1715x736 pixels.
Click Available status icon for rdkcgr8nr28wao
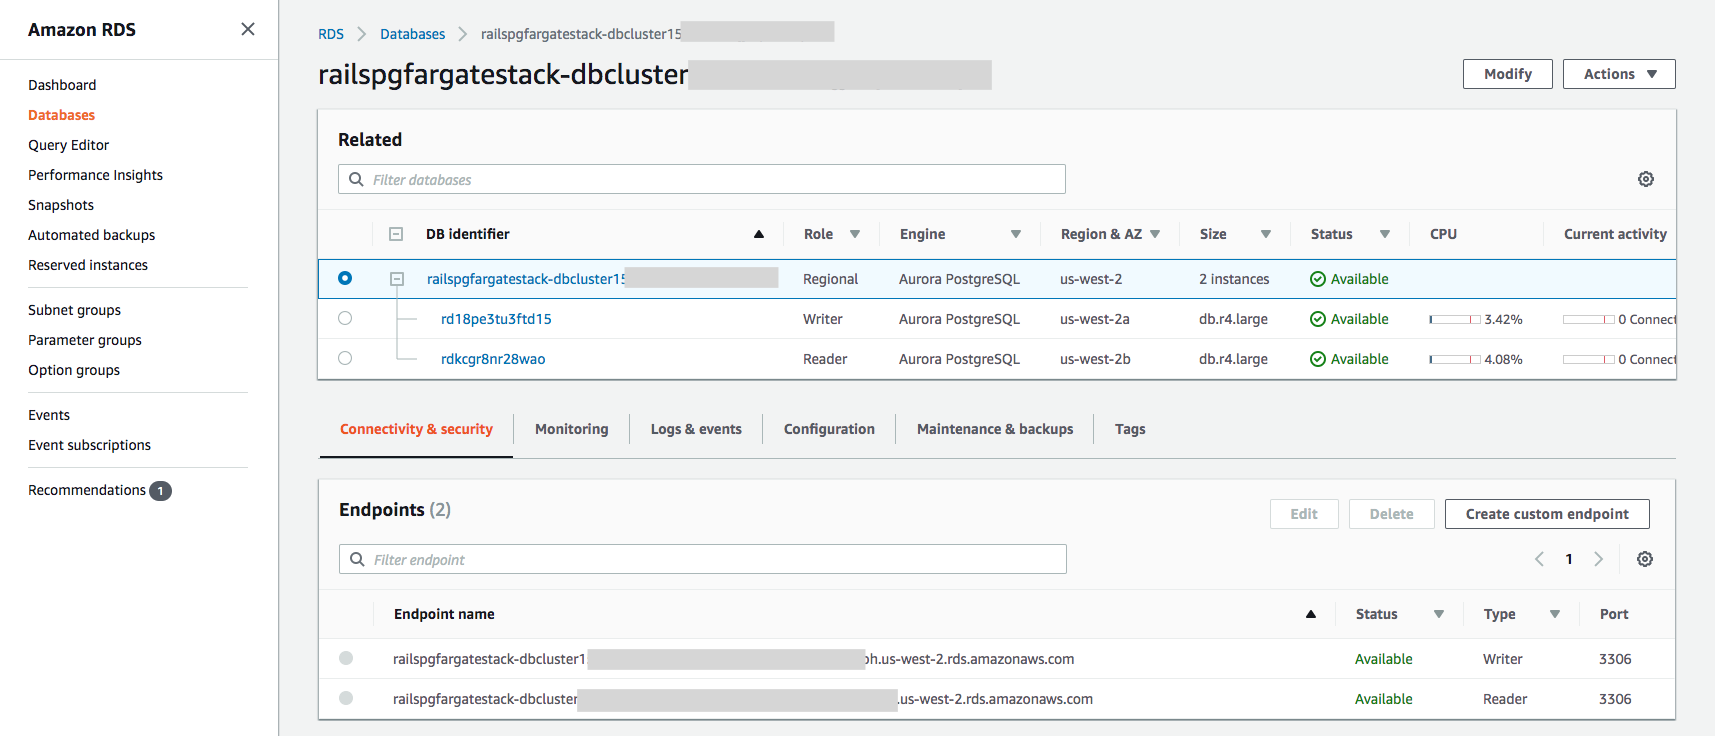(1318, 359)
